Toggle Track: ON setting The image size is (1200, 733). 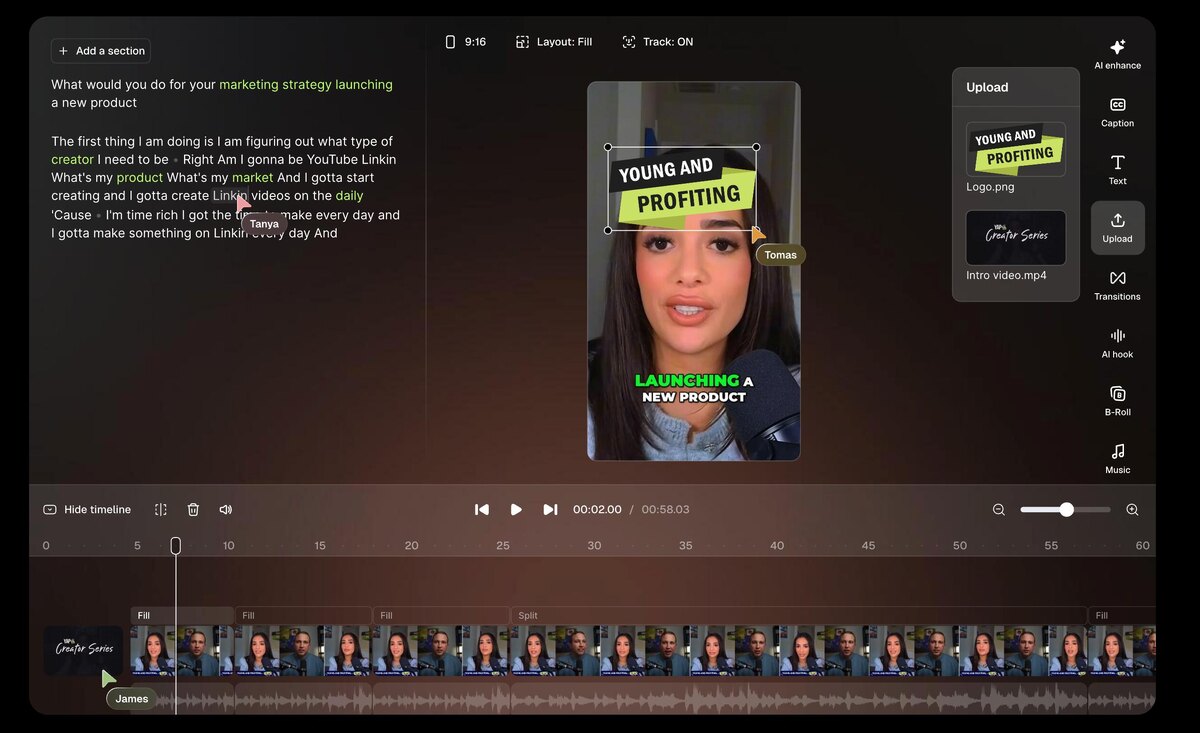[657, 42]
